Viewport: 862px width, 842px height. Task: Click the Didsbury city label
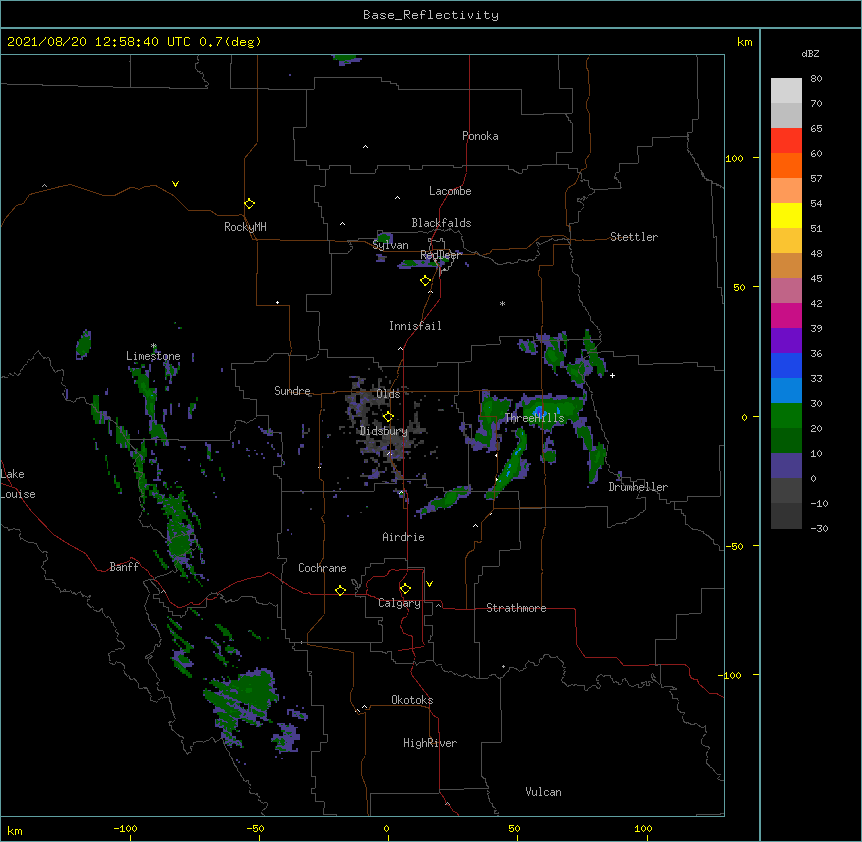tap(384, 431)
